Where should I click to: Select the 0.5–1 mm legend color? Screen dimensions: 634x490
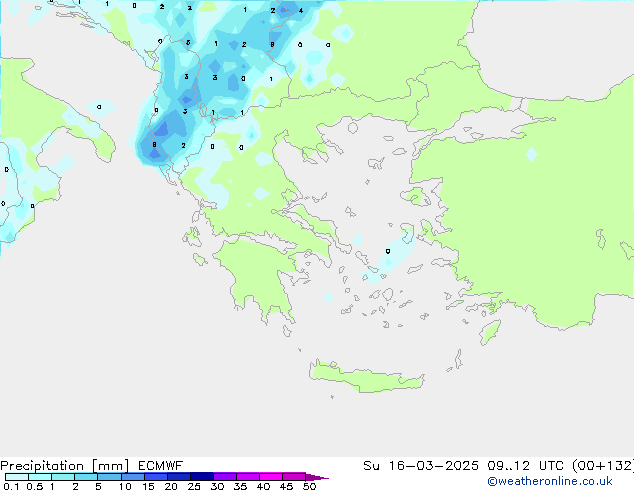pos(40,477)
